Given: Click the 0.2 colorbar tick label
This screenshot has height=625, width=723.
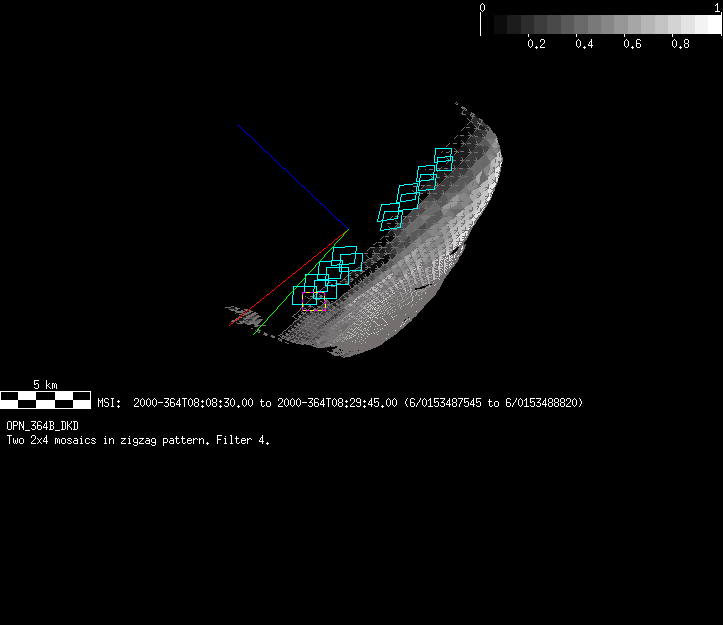Looking at the screenshot, I should click(x=536, y=45).
